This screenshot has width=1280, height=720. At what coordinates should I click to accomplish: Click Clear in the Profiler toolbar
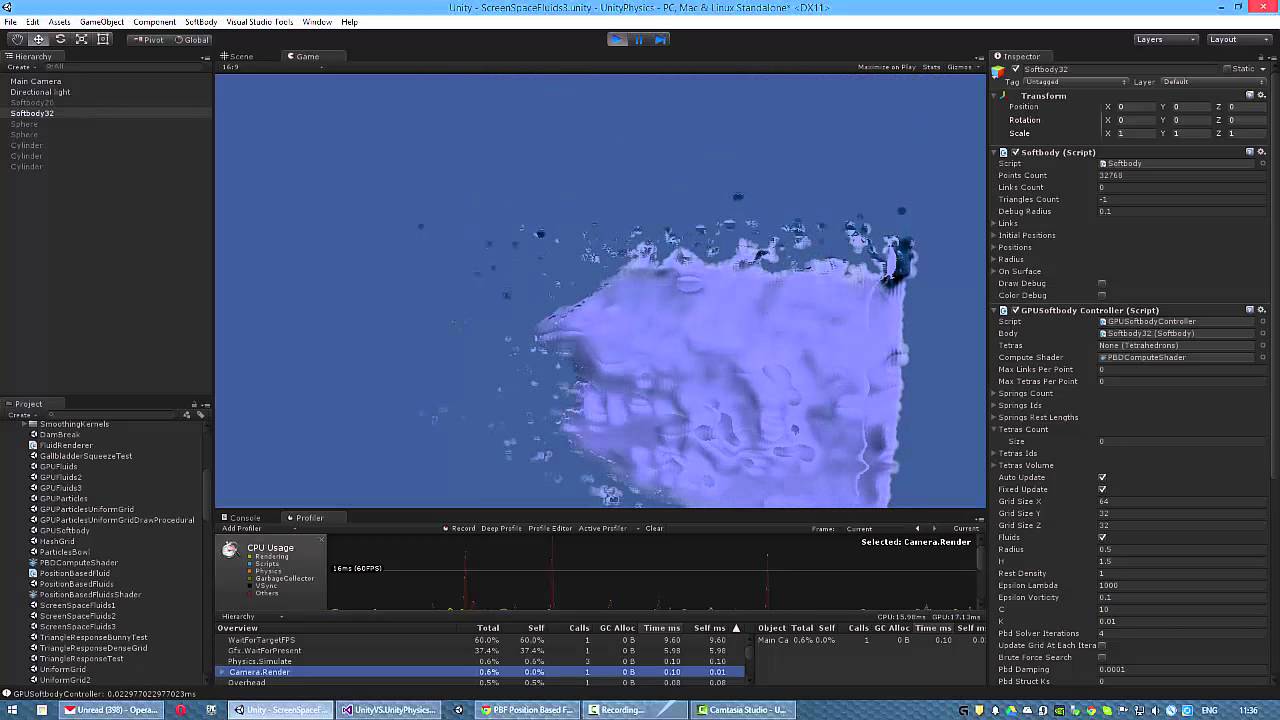(x=655, y=528)
